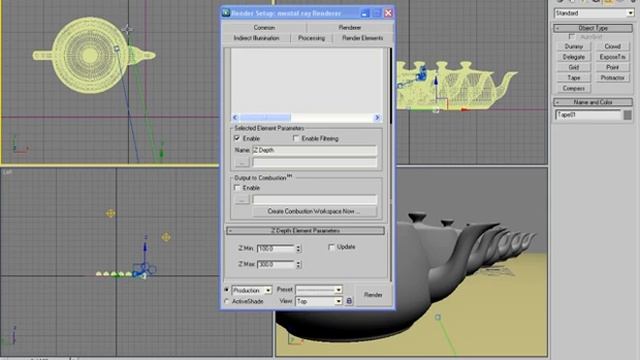This screenshot has height=360, width=640.
Task: Check the Update box in Z Depth parameters
Action: tap(331, 247)
